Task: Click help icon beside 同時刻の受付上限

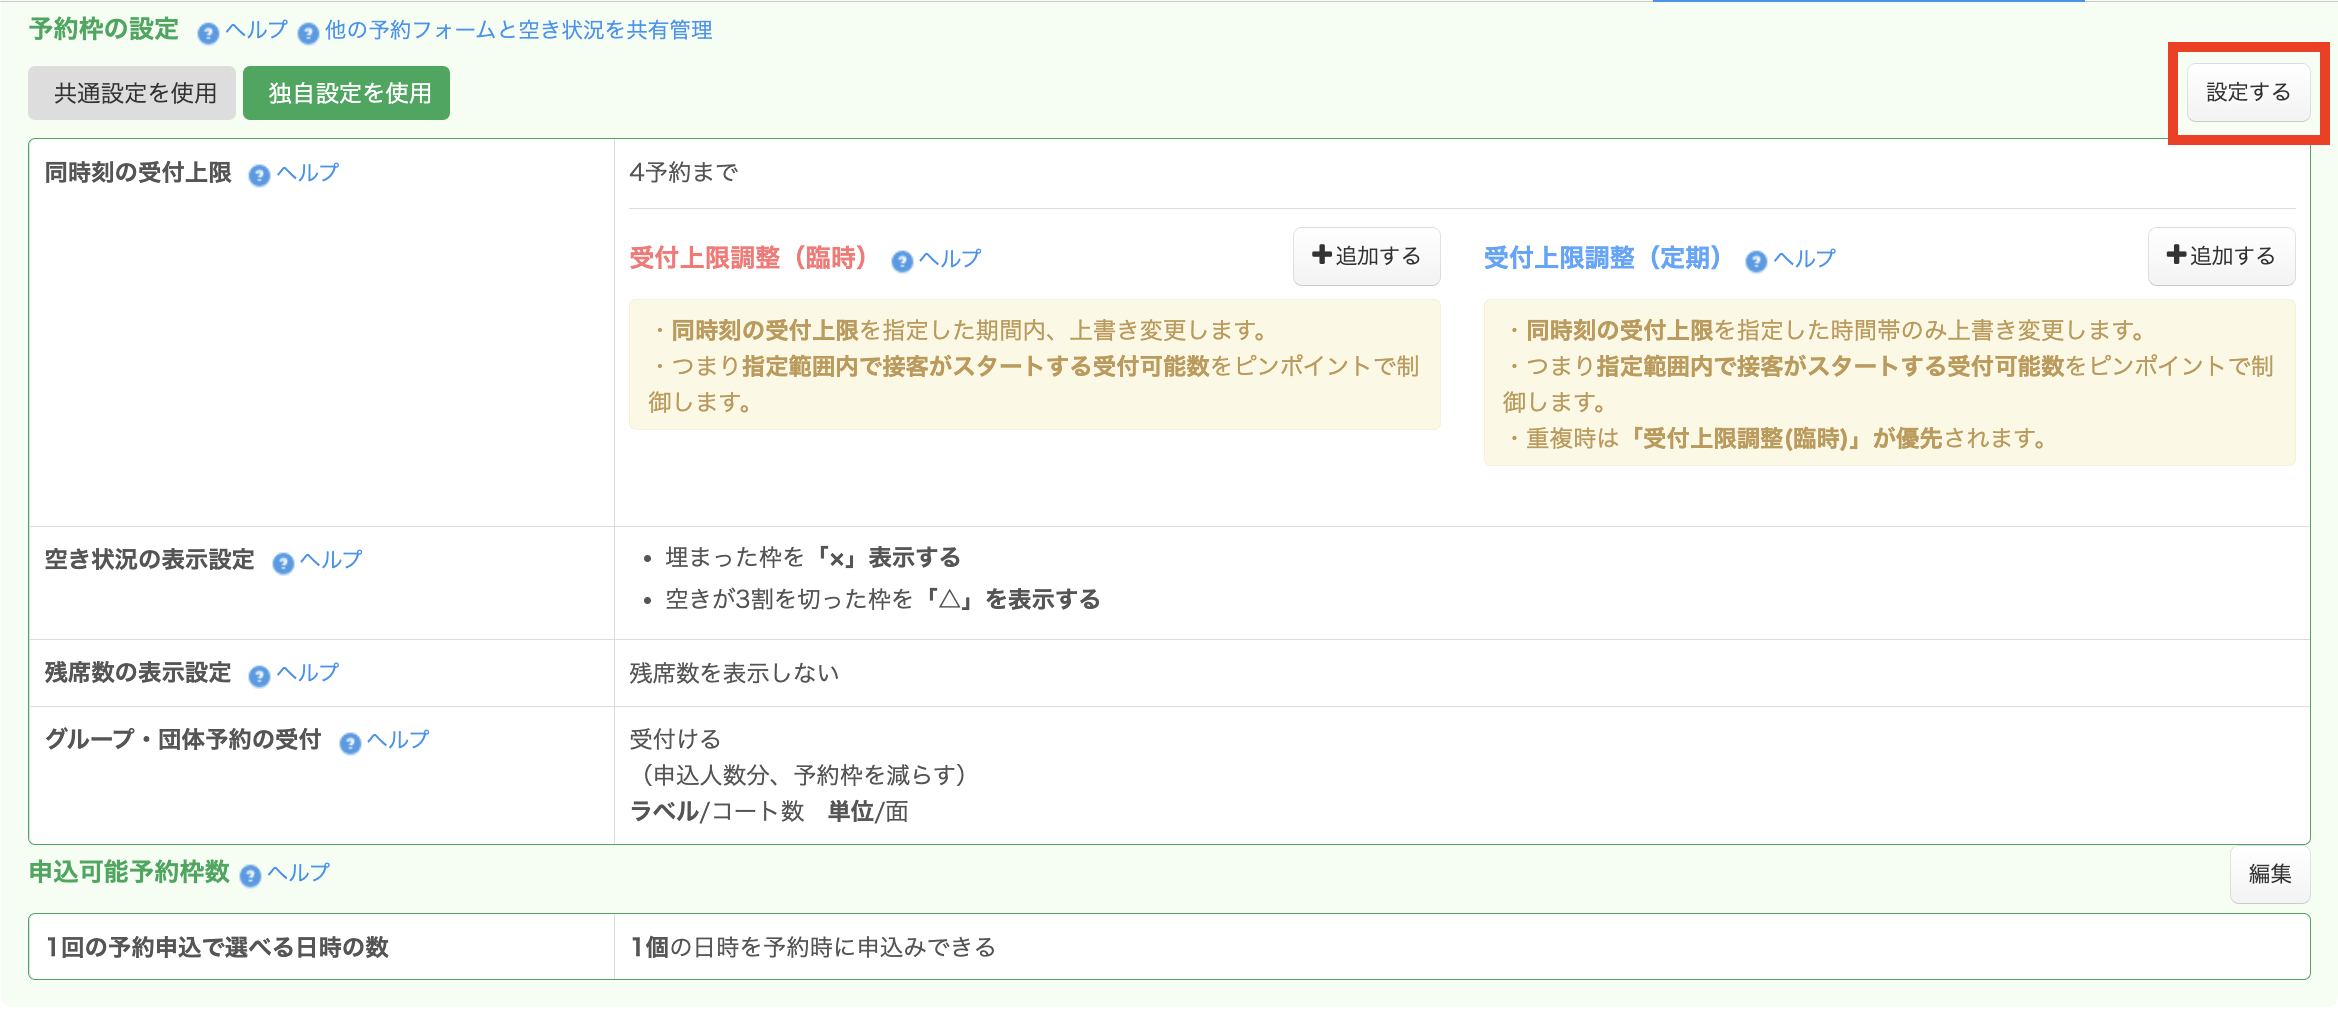Action: point(259,176)
